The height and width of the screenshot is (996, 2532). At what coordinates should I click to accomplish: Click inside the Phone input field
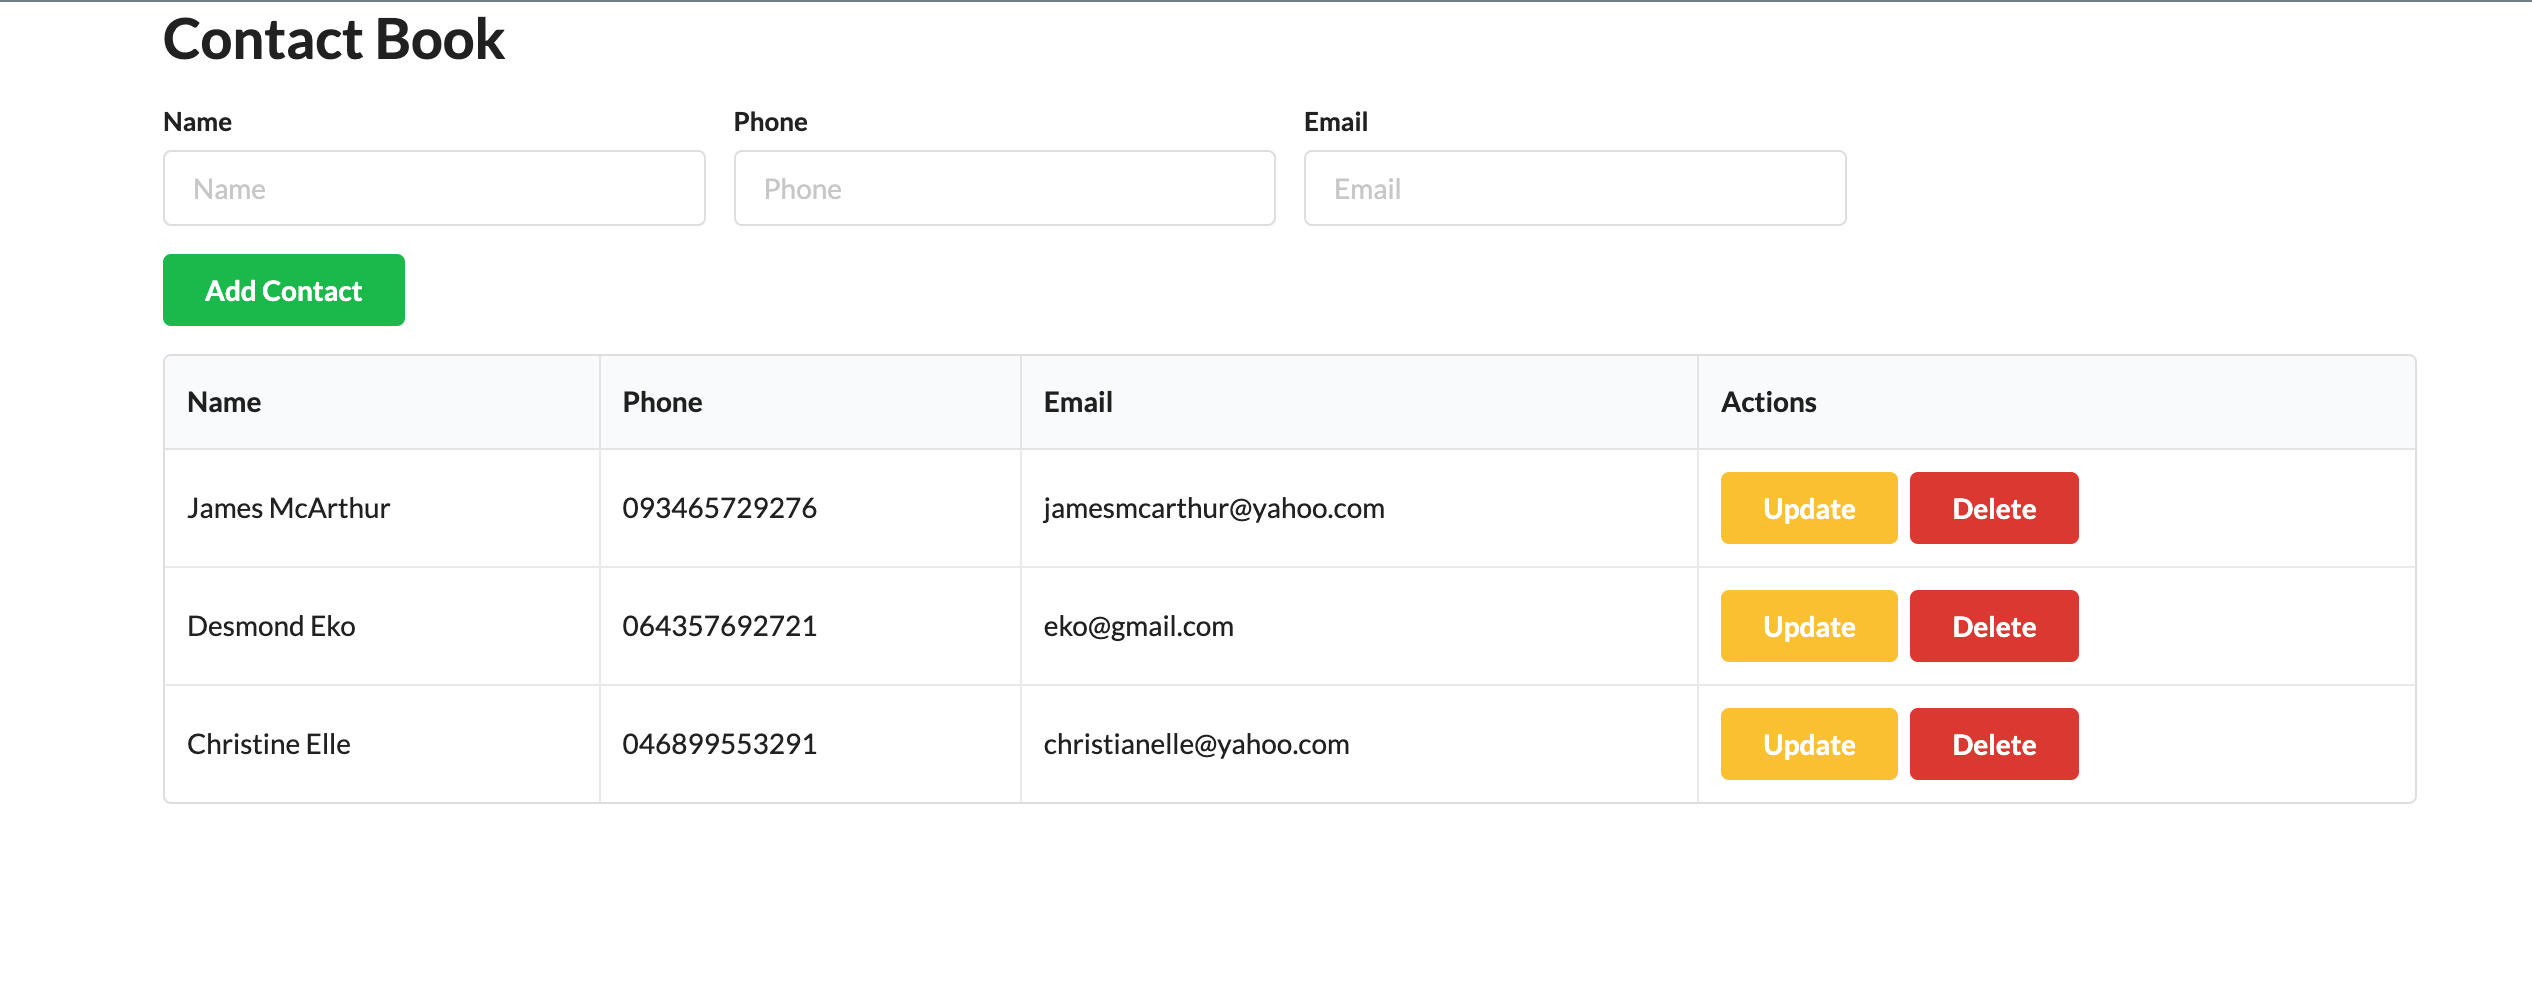coord(1004,188)
